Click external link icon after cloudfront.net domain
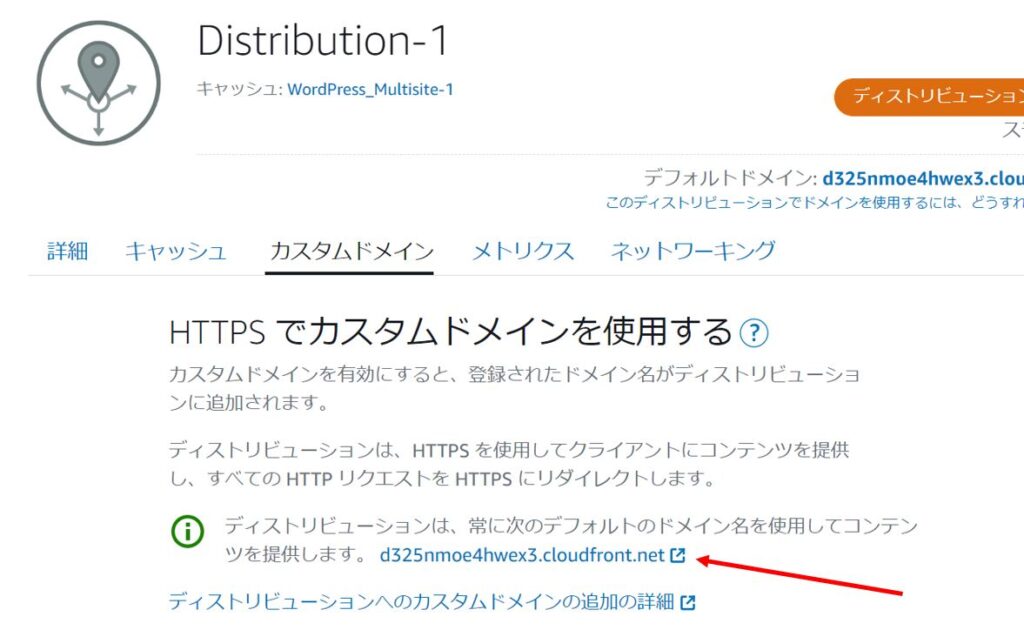Image resolution: width=1024 pixels, height=630 pixels. tap(678, 556)
